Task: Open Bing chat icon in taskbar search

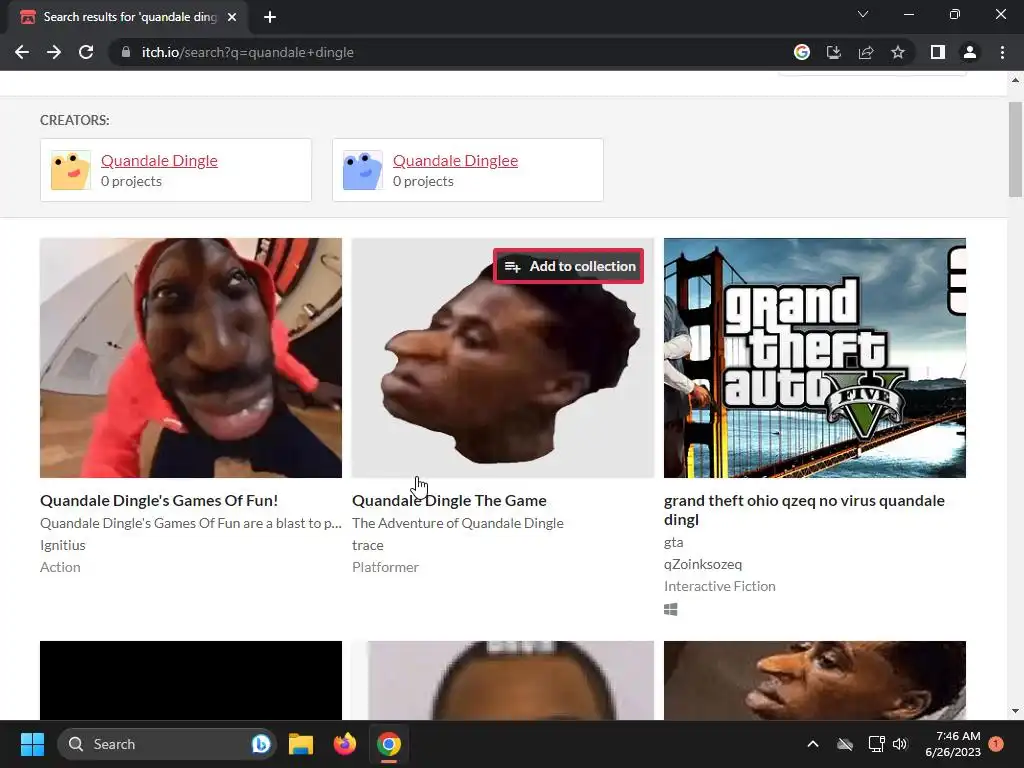Action: coord(261,744)
